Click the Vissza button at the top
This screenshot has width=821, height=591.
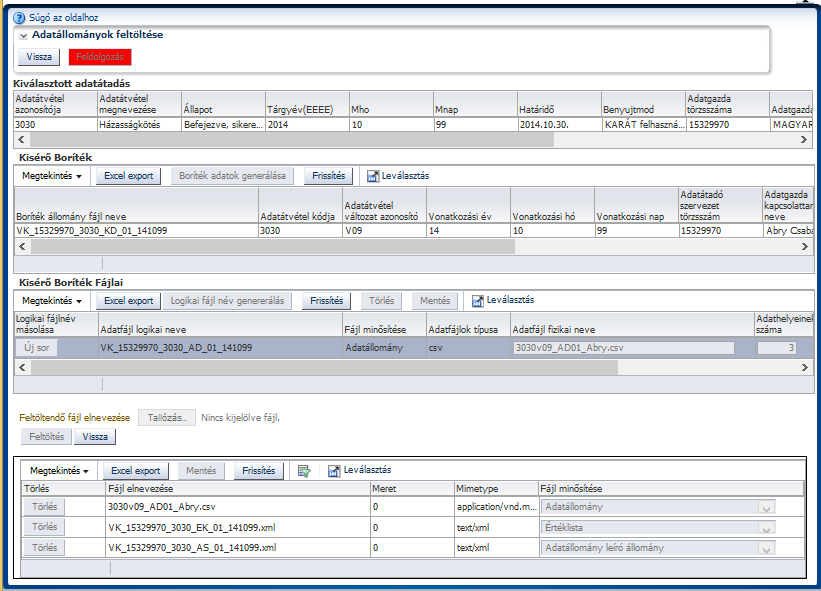coord(39,57)
